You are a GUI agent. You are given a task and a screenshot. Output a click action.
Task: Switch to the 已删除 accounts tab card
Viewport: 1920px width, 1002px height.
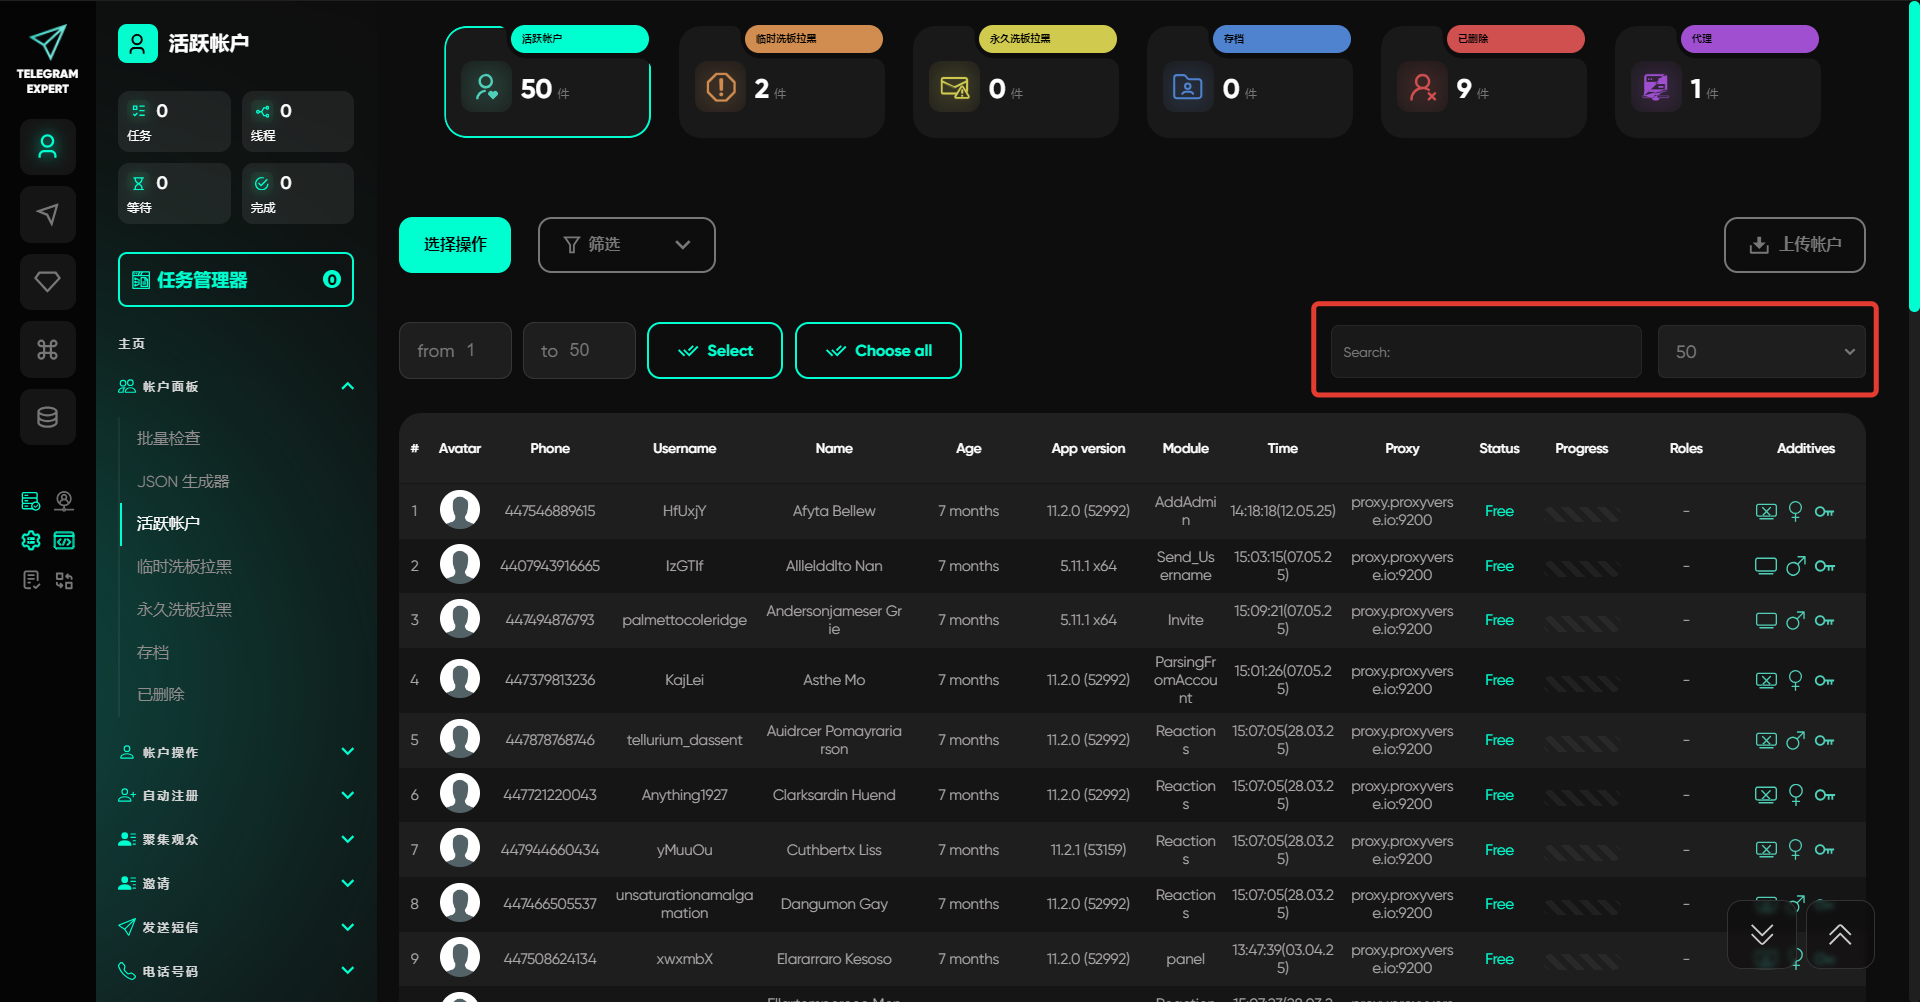click(1483, 82)
